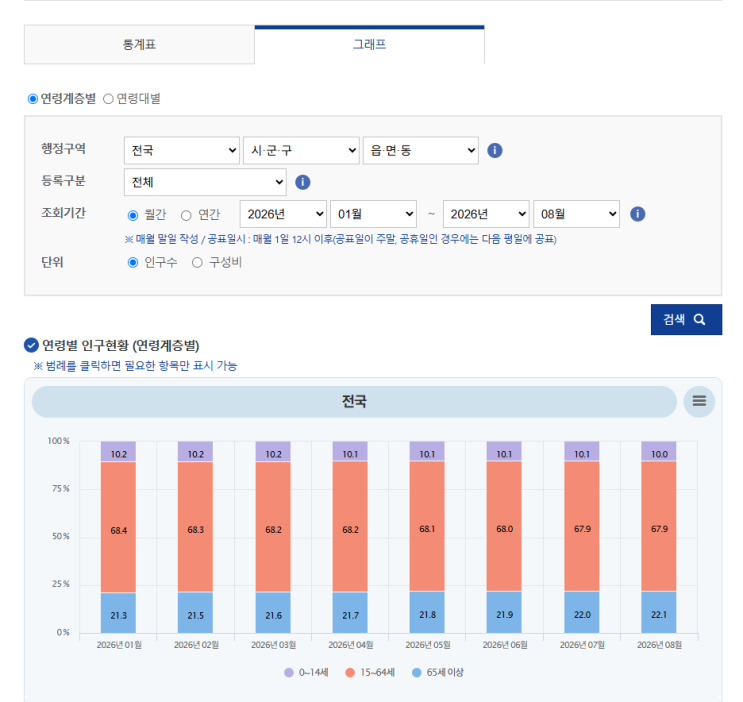Switch to the 통계표 tab

coord(139,45)
